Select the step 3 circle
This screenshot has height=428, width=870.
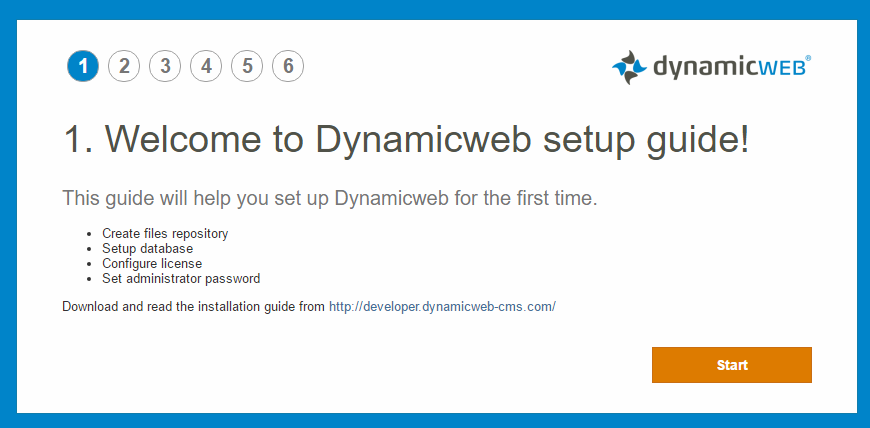[x=165, y=67]
